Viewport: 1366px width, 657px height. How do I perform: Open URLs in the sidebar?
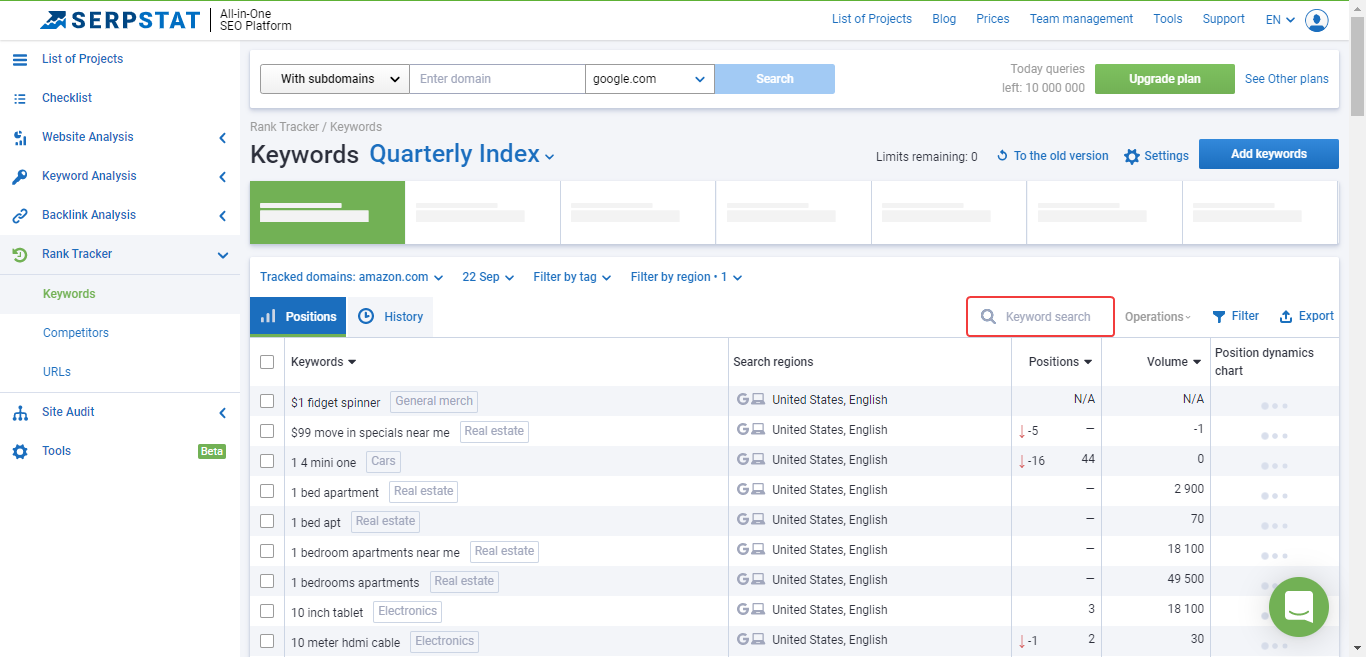(57, 372)
